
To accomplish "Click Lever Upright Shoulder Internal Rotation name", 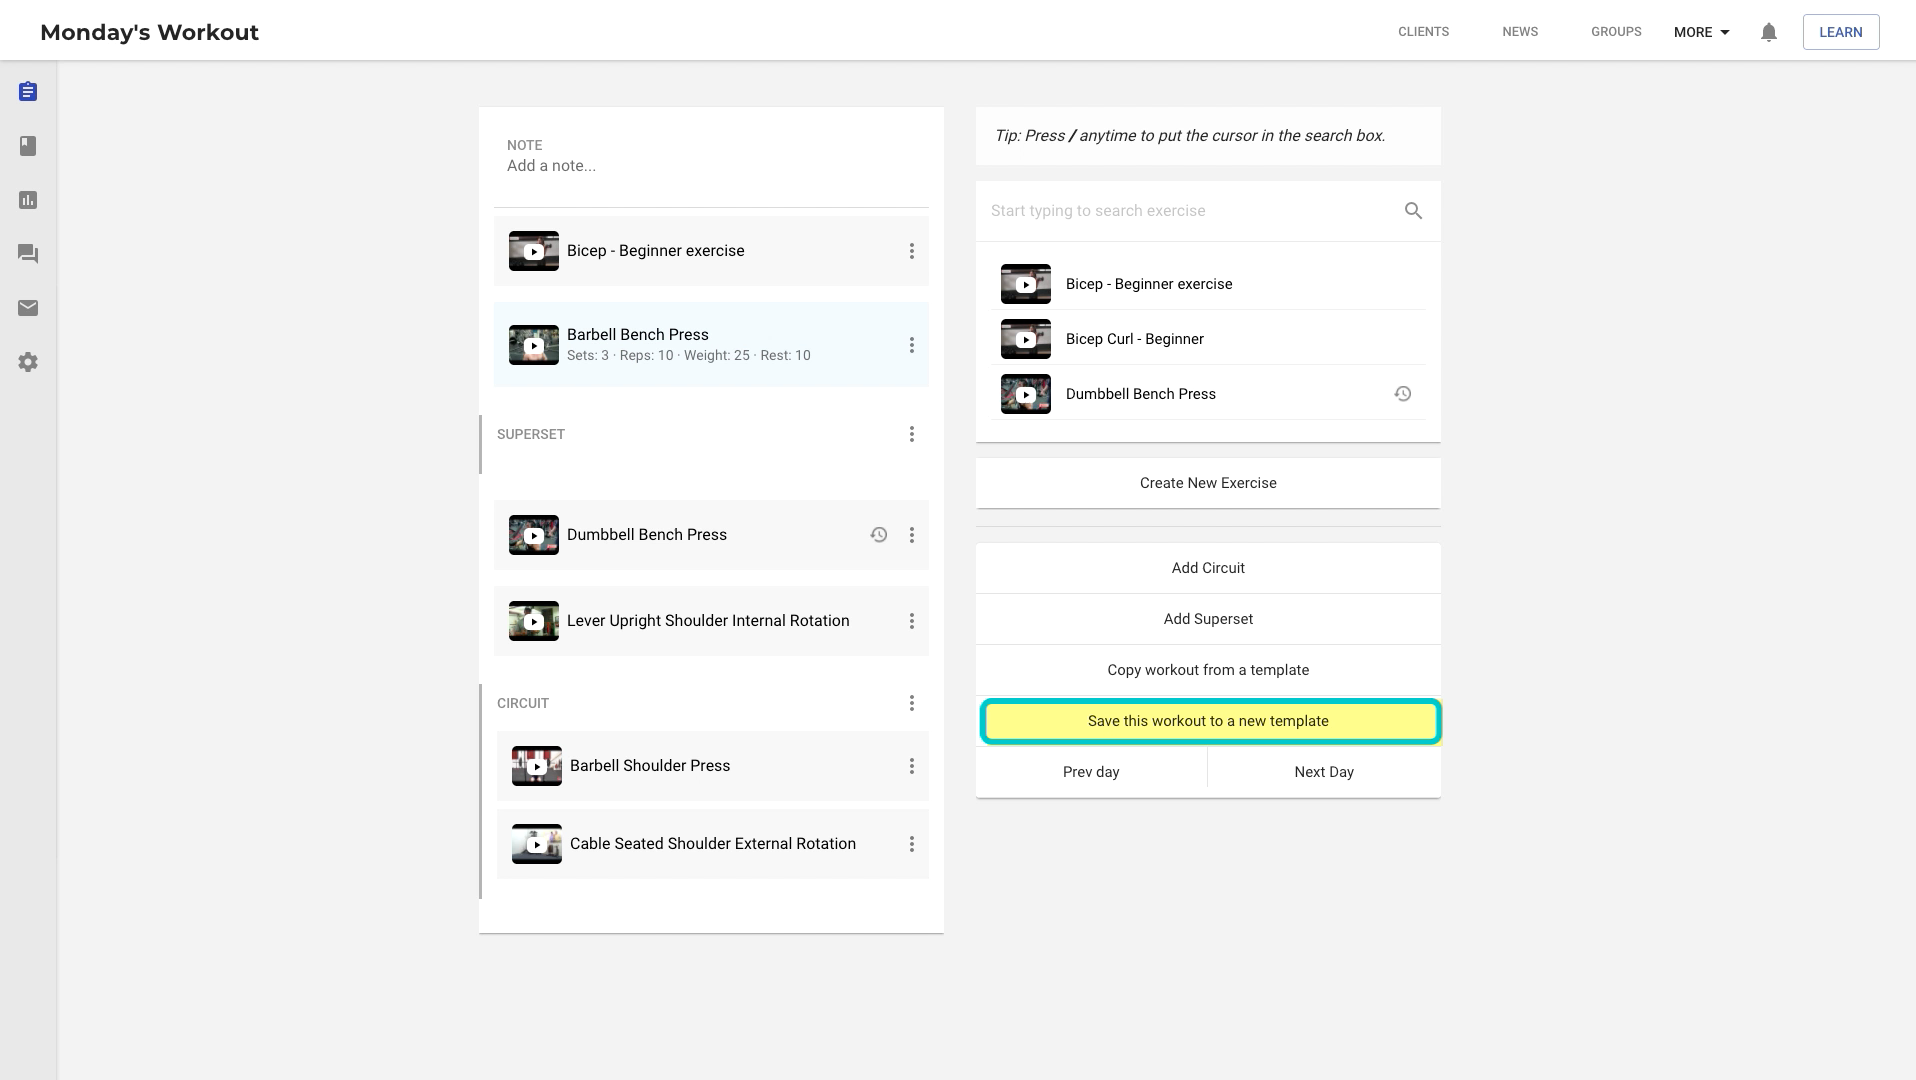I will tap(707, 621).
